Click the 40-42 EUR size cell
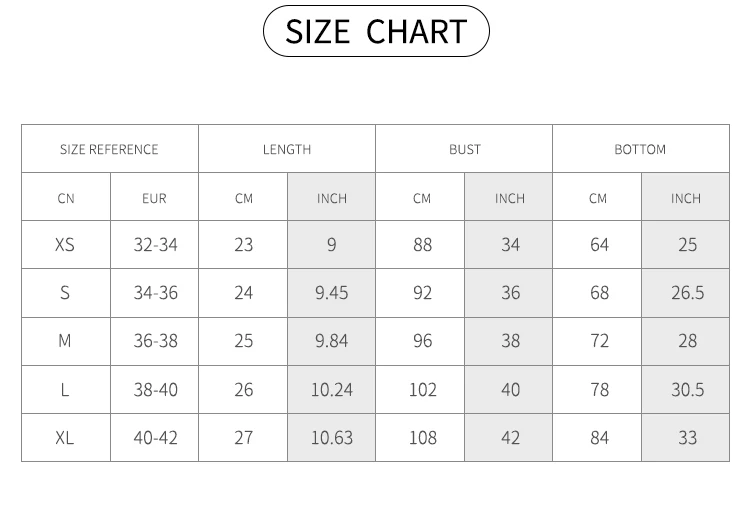 tap(155, 438)
